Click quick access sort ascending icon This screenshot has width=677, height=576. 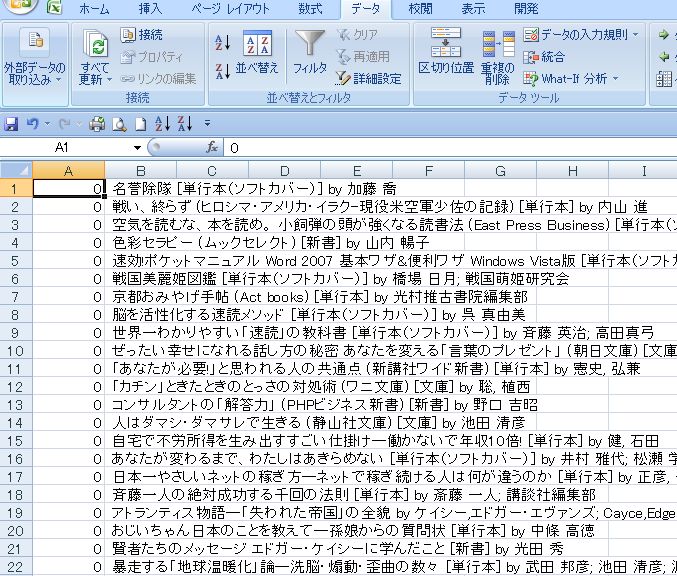point(163,124)
